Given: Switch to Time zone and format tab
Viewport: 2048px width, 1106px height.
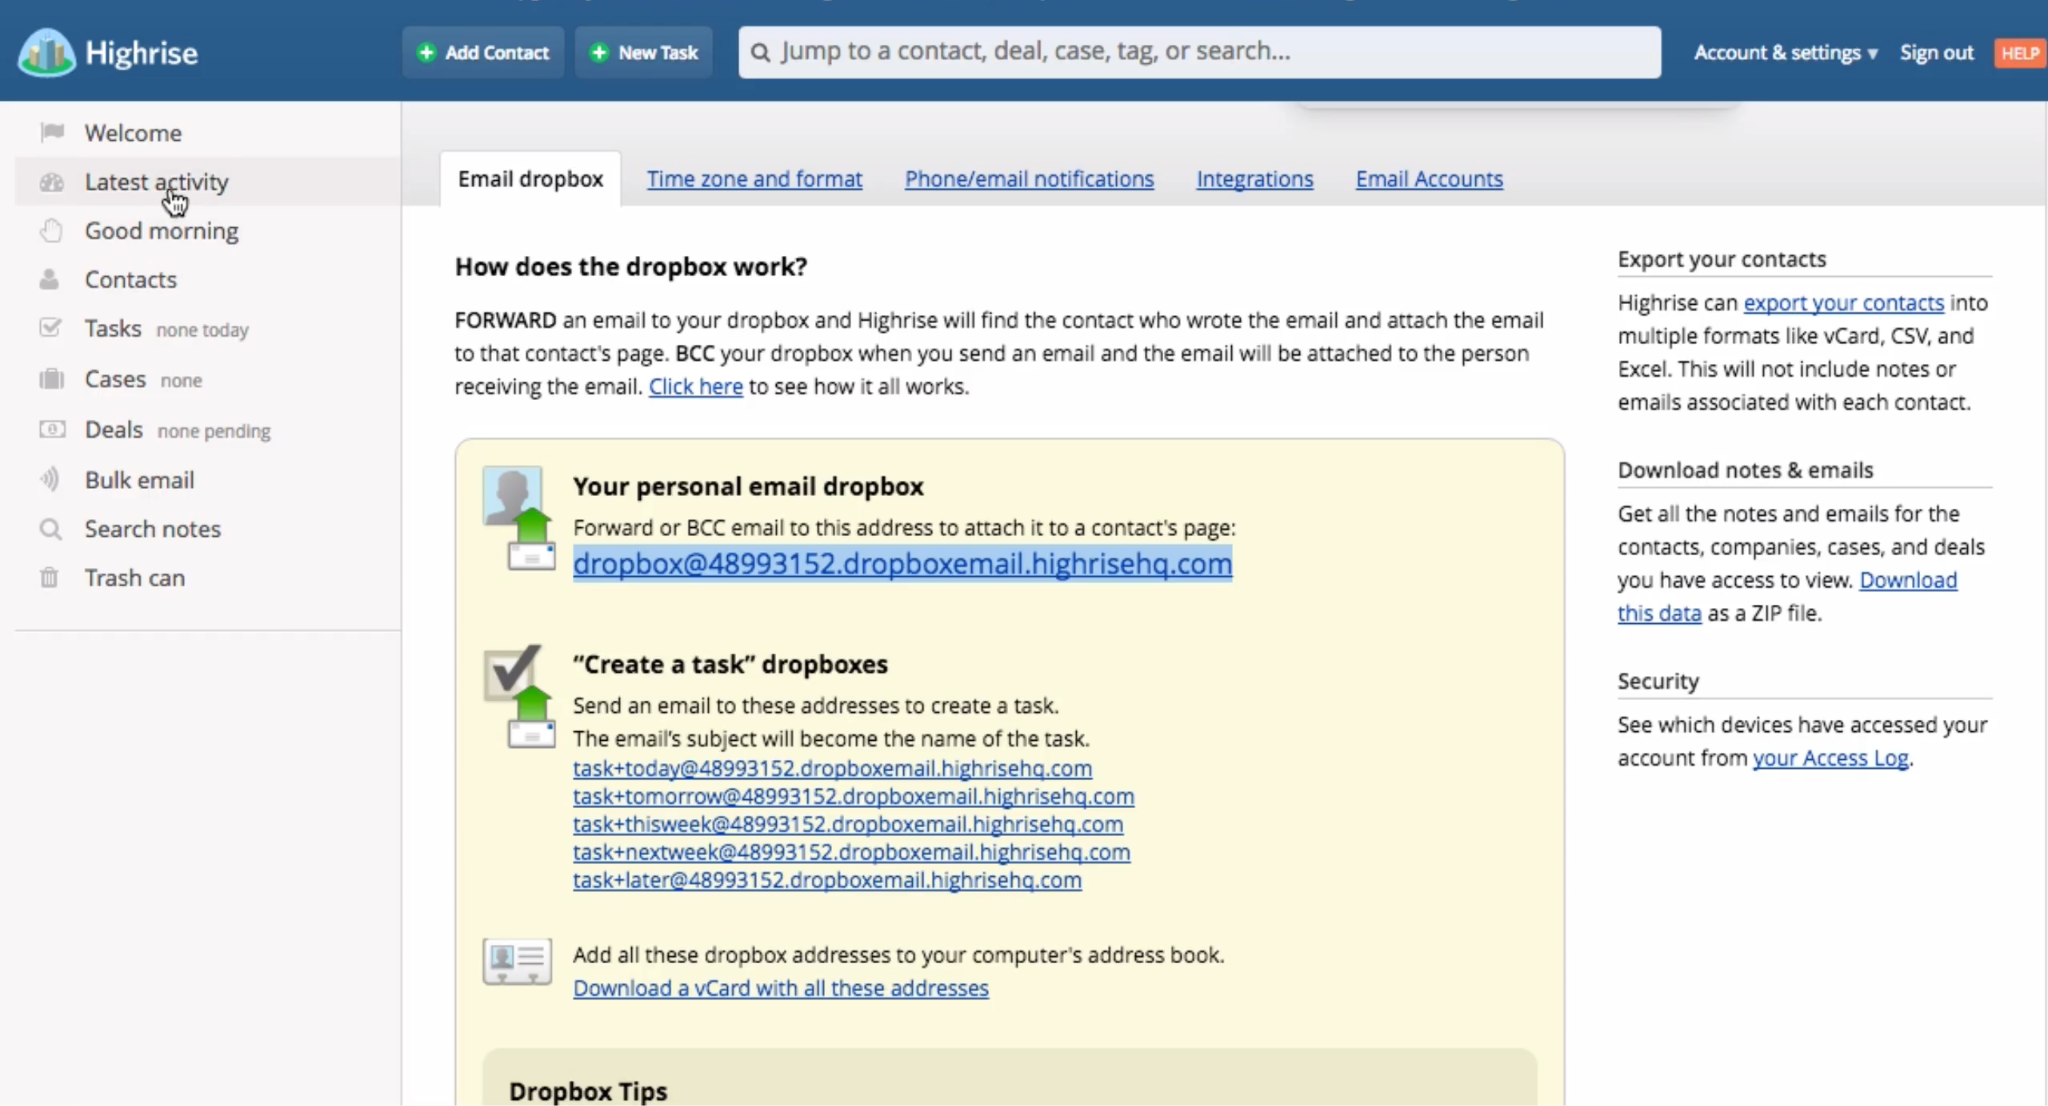Looking at the screenshot, I should [x=754, y=179].
